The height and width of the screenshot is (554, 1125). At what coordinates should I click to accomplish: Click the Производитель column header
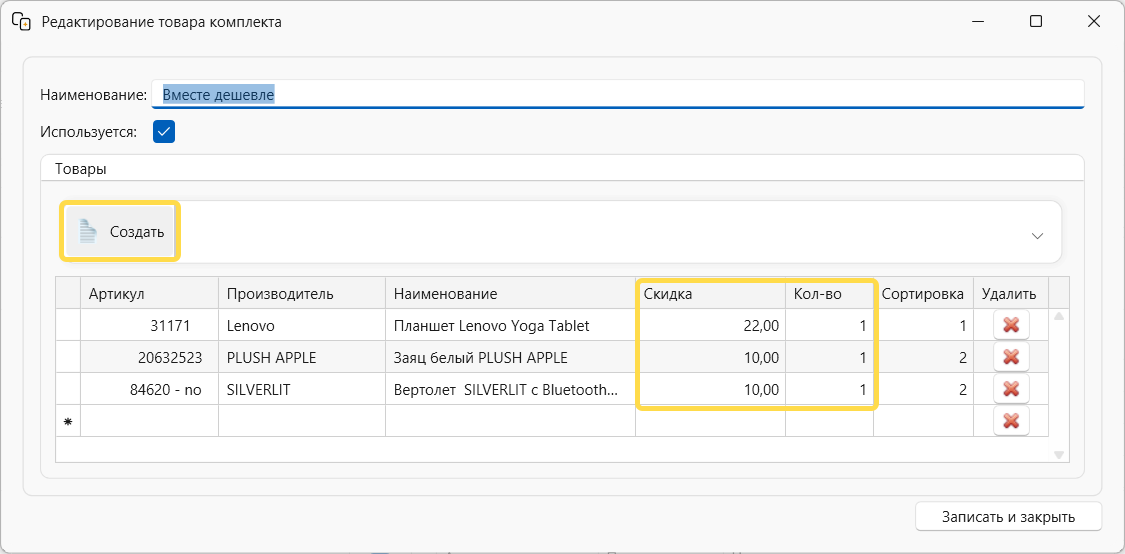pyautogui.click(x=300, y=293)
